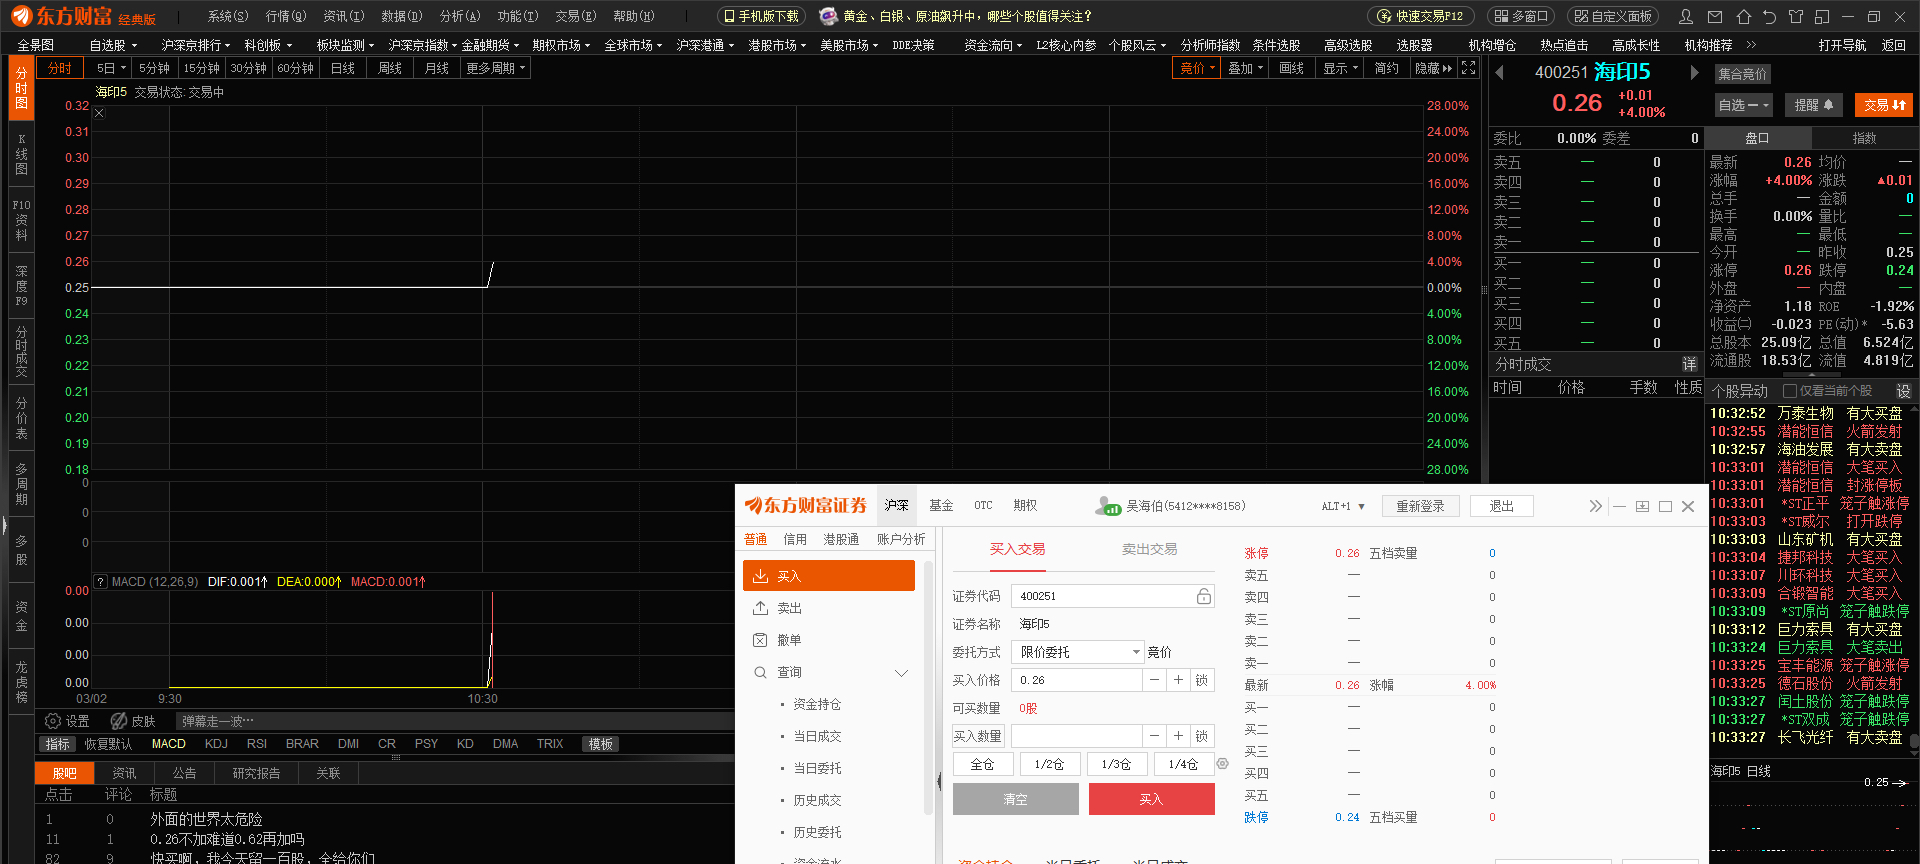
Task: Go to previous stock with left arrow
Action: [1499, 72]
